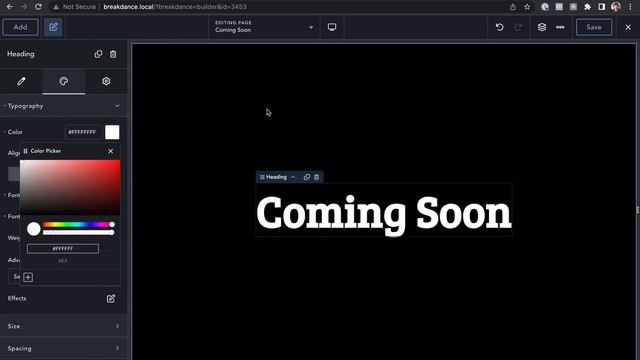Click the alpha opacity slider
The height and width of the screenshot is (360, 640).
tap(78, 233)
